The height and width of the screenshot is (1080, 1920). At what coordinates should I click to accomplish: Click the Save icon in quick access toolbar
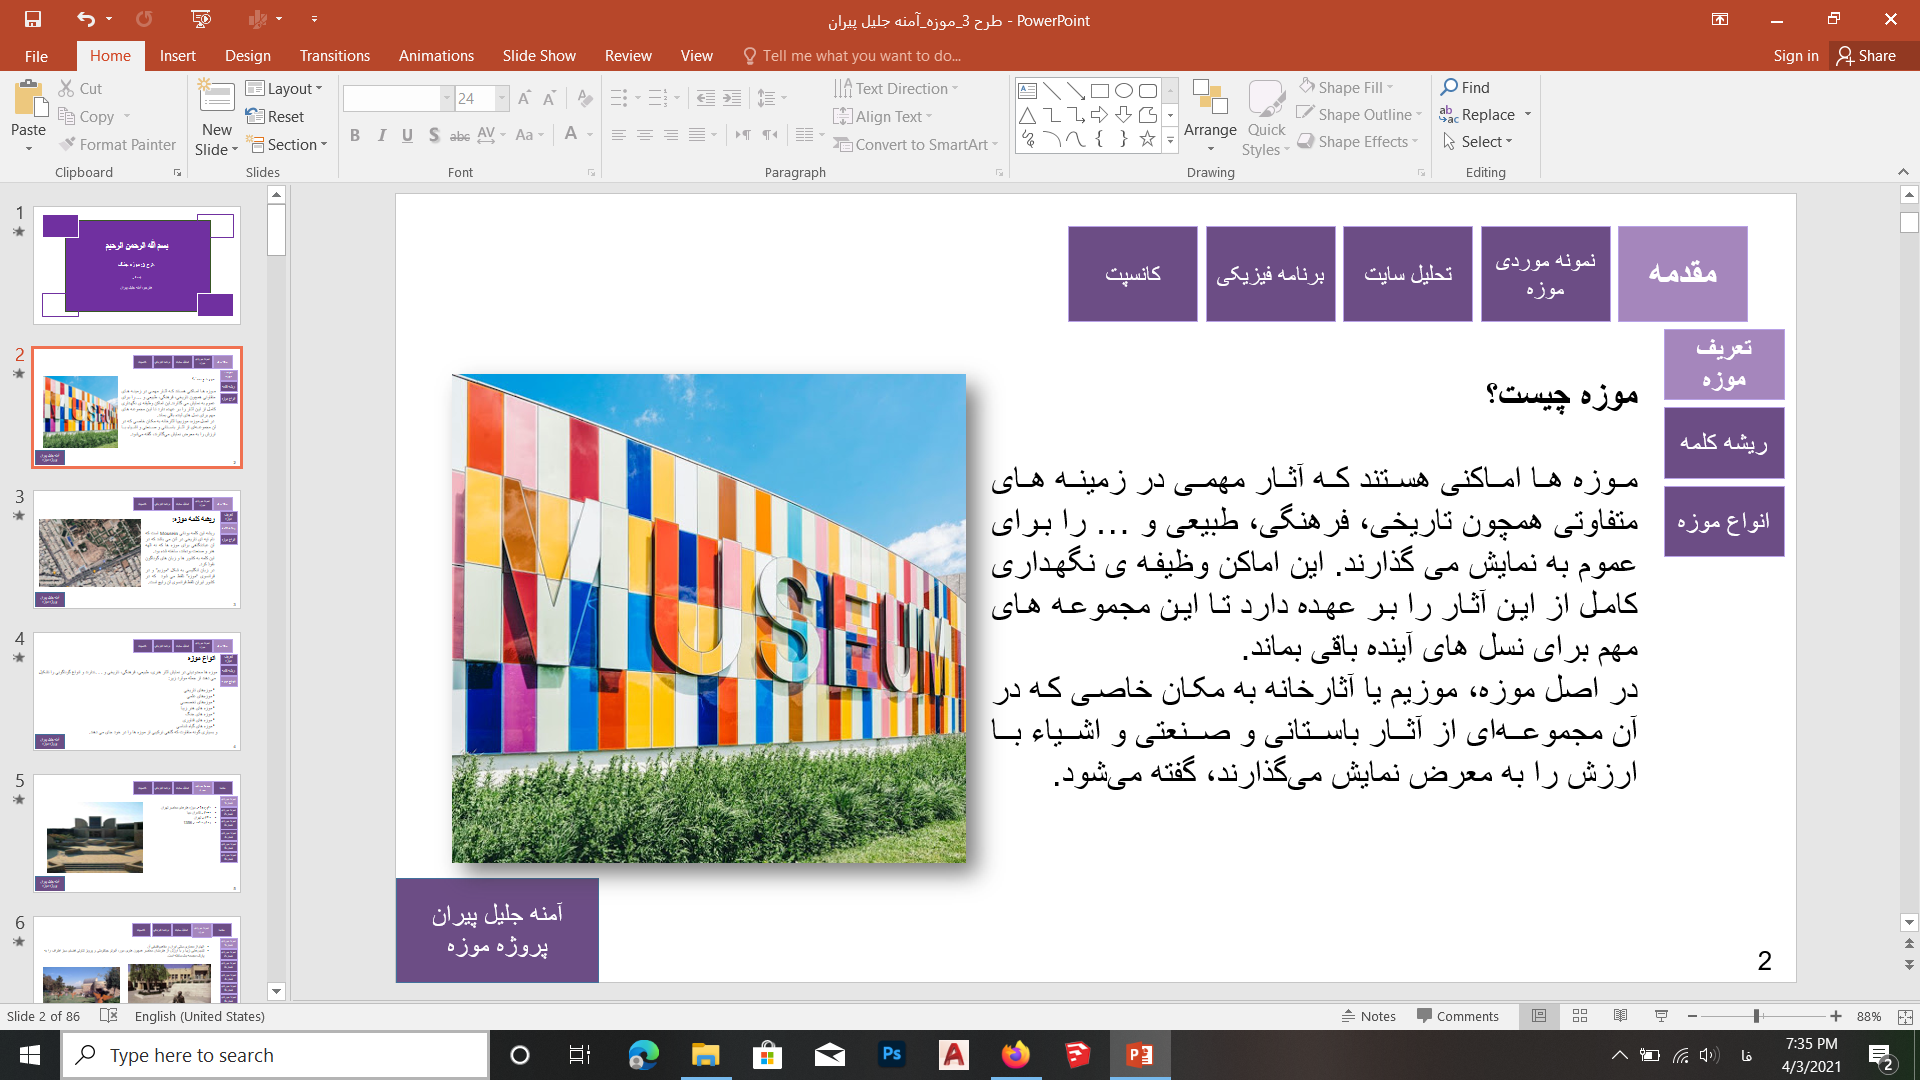tap(33, 19)
